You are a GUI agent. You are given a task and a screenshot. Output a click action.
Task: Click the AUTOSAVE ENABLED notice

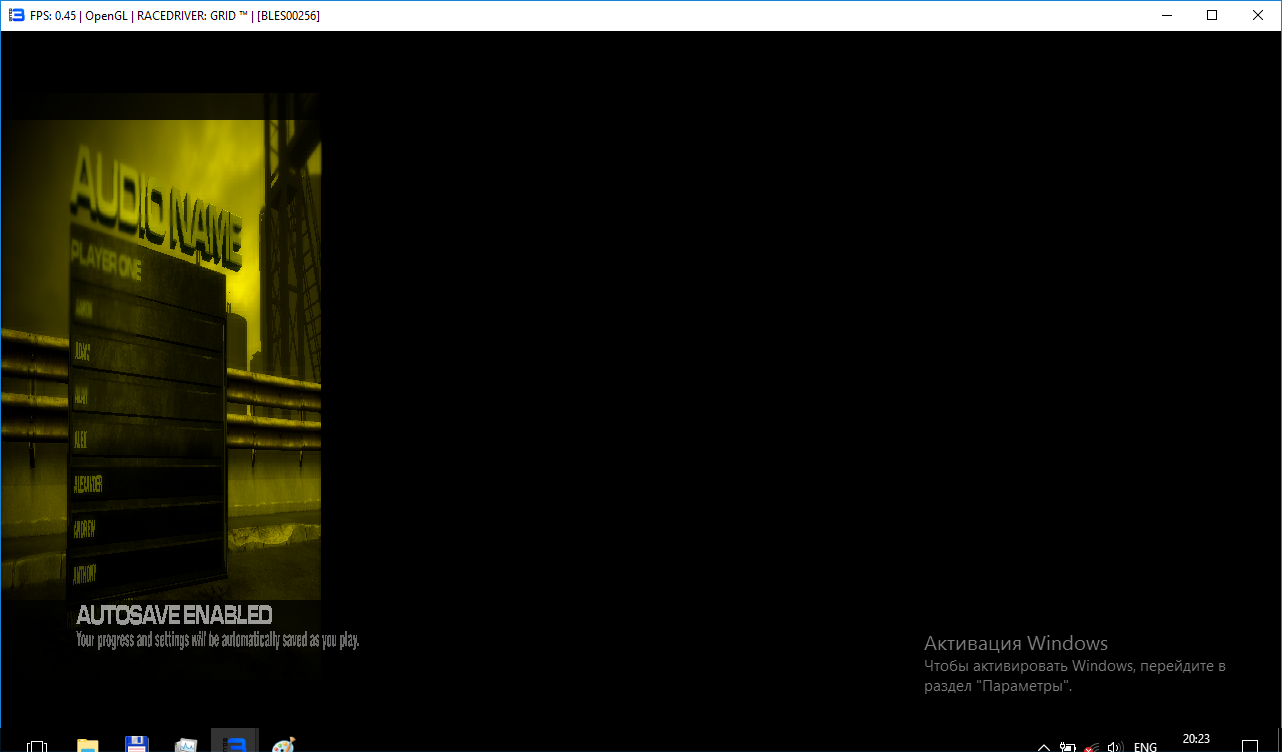(x=174, y=614)
